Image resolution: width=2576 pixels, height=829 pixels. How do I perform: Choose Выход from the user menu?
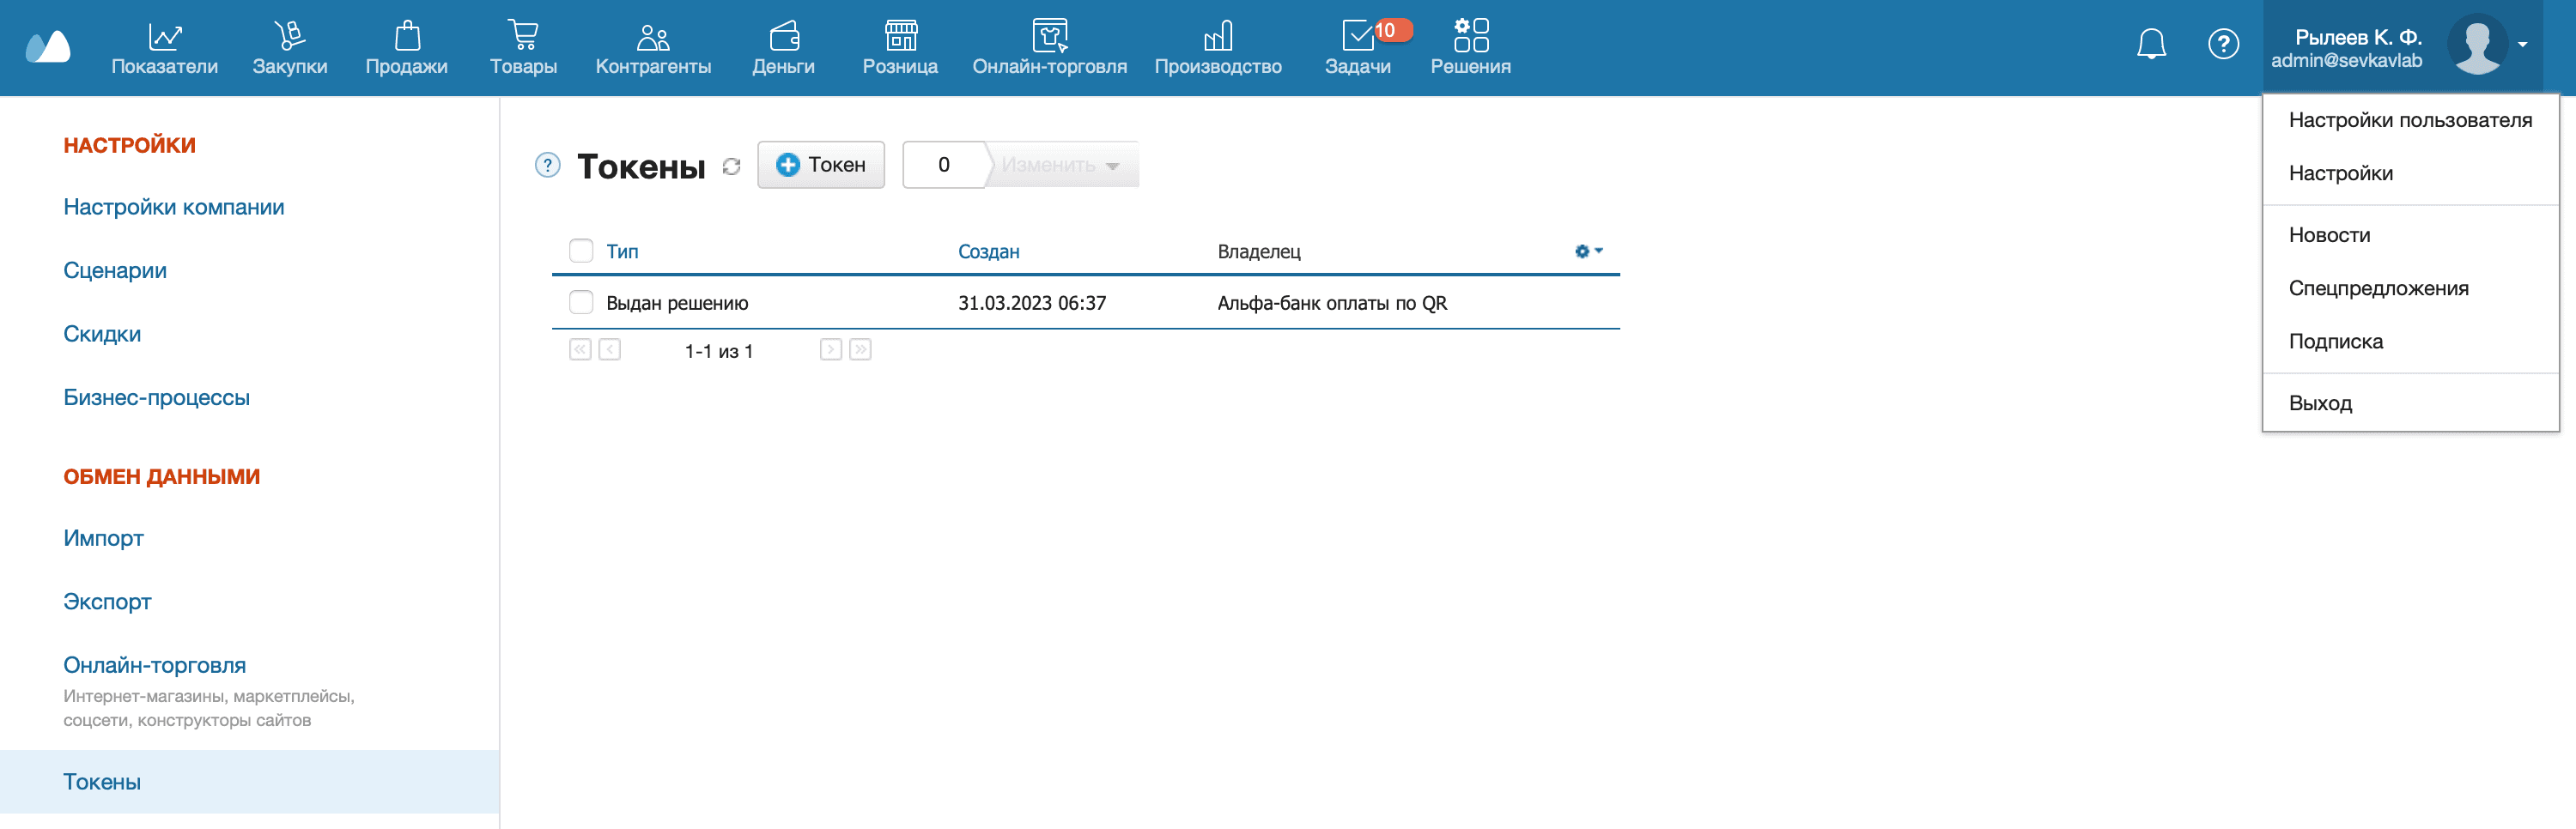(2320, 403)
